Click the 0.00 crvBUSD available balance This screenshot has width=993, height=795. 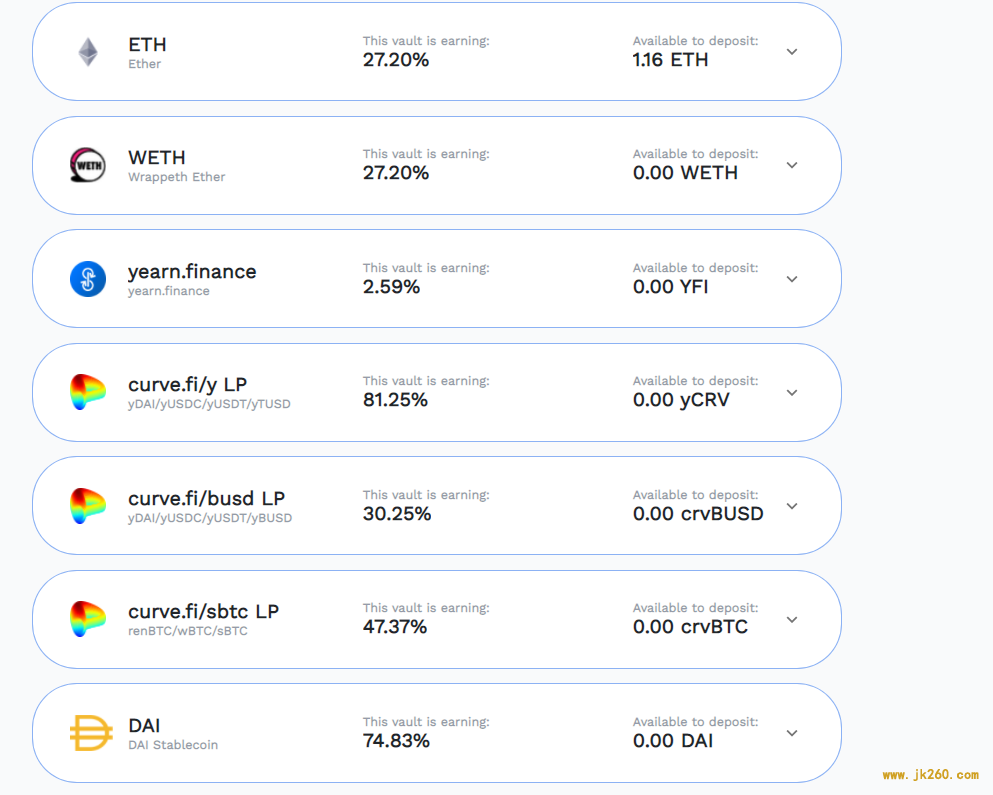[698, 514]
